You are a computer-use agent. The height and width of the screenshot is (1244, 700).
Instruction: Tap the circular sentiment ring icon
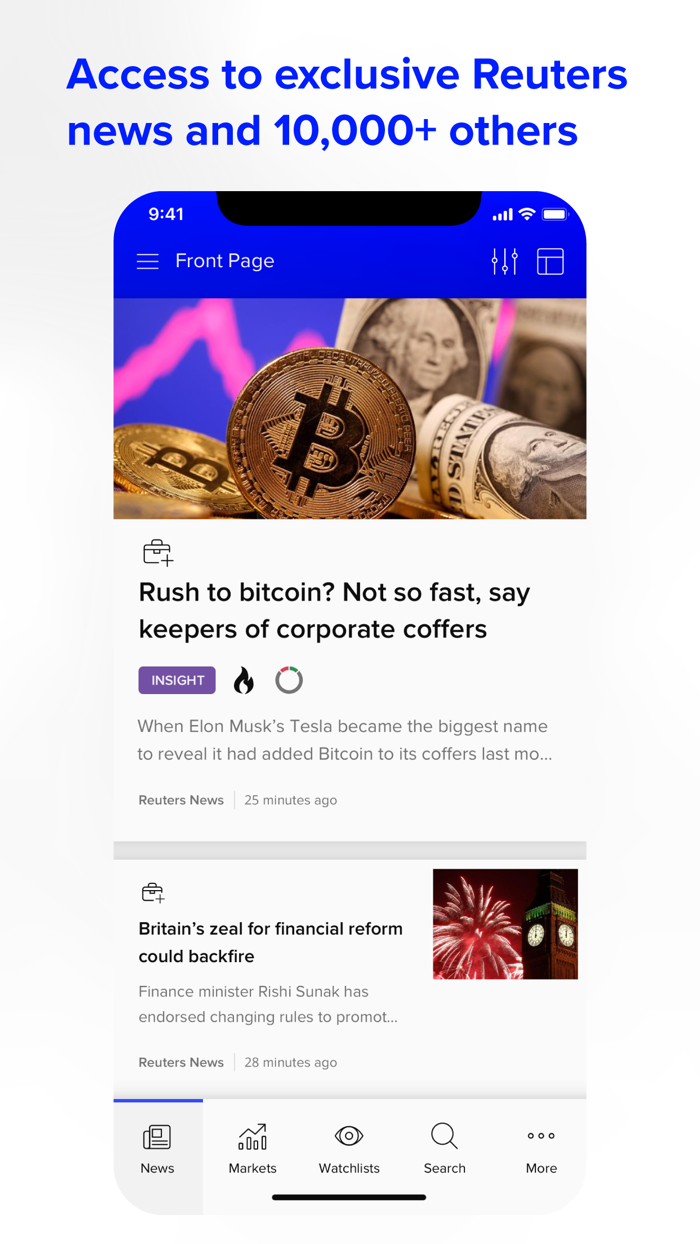point(289,680)
